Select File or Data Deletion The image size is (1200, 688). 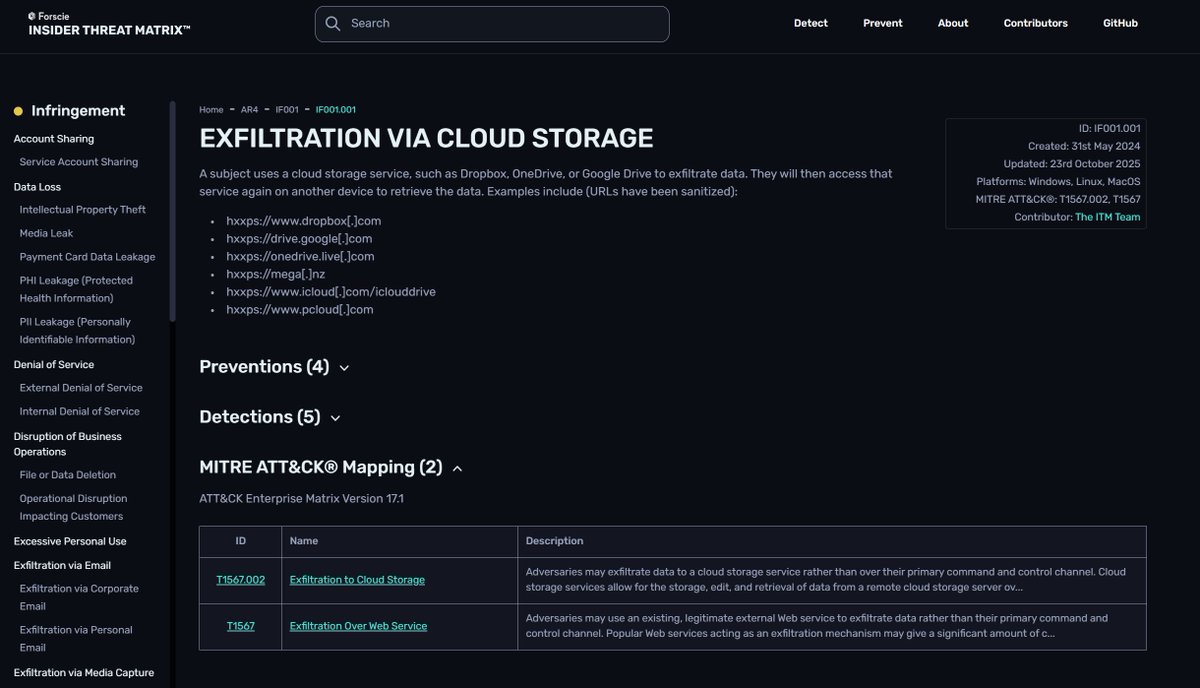pyautogui.click(x=68, y=475)
